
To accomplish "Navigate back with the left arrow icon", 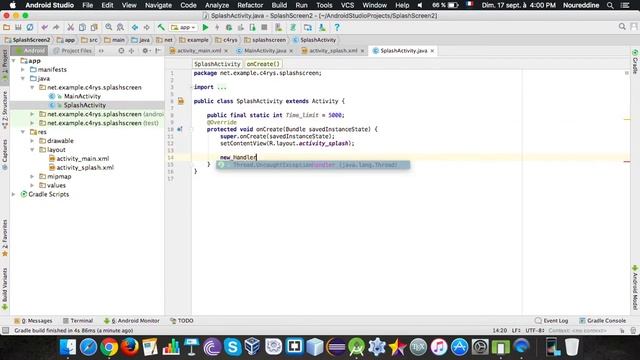I will [135, 27].
